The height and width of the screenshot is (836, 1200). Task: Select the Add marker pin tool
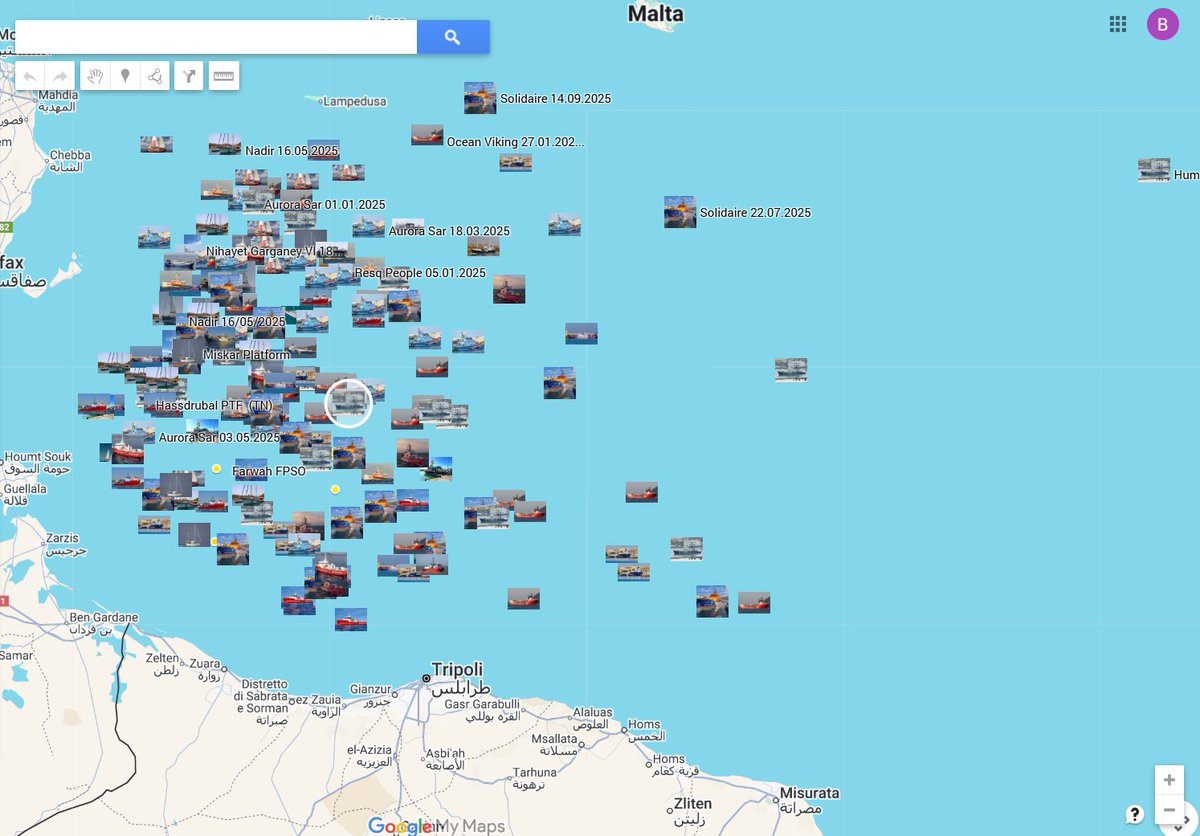point(125,76)
